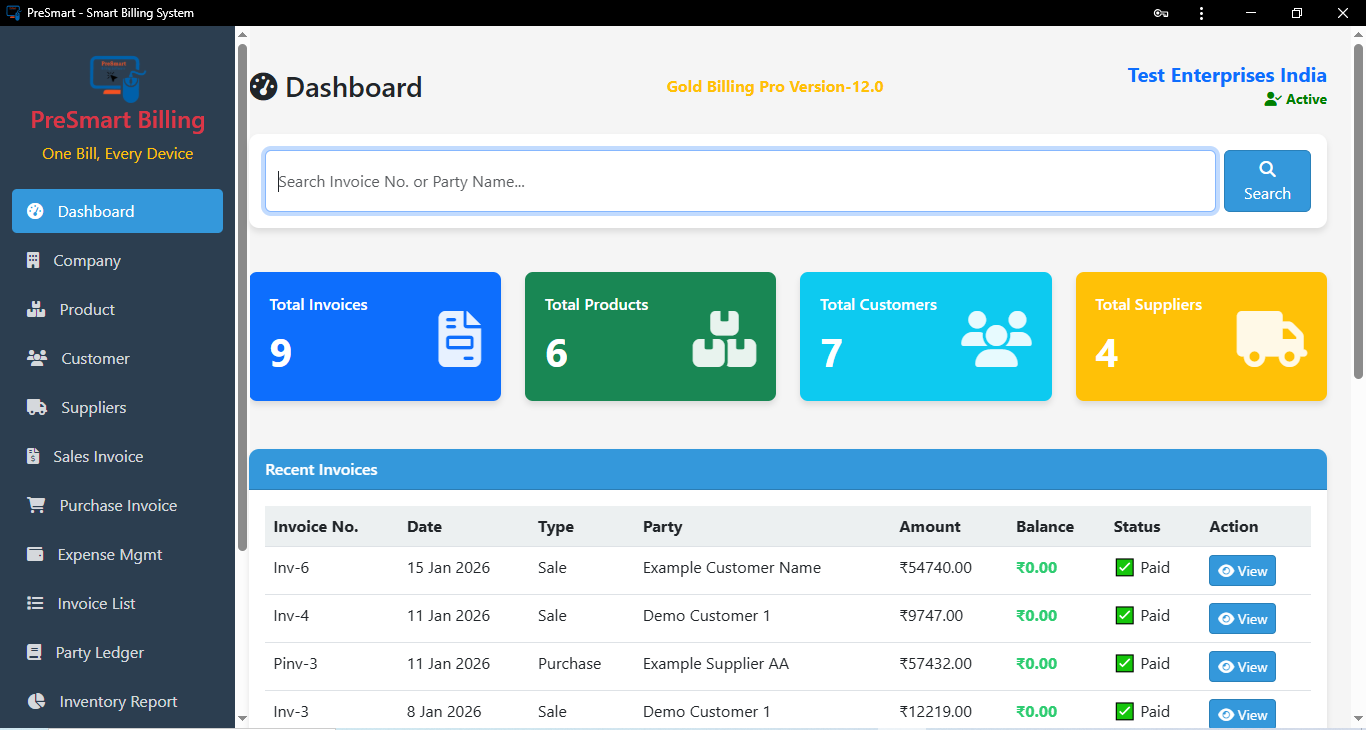1366x730 pixels.
Task: Open Inventory Report from sidebar
Action: point(118,701)
